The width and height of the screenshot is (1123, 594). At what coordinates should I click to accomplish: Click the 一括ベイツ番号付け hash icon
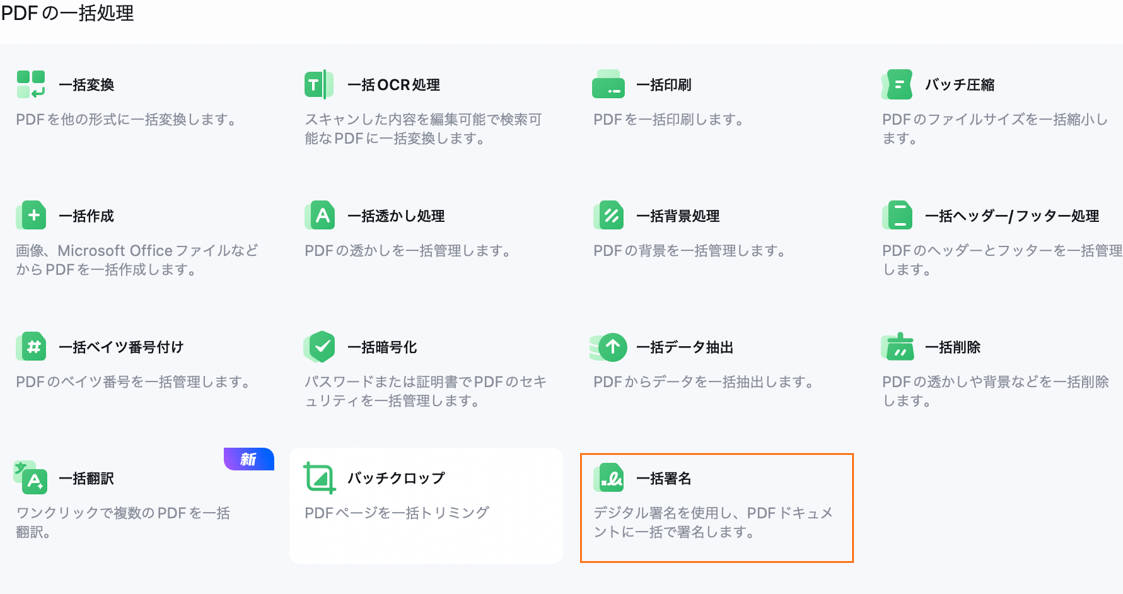pos(31,347)
